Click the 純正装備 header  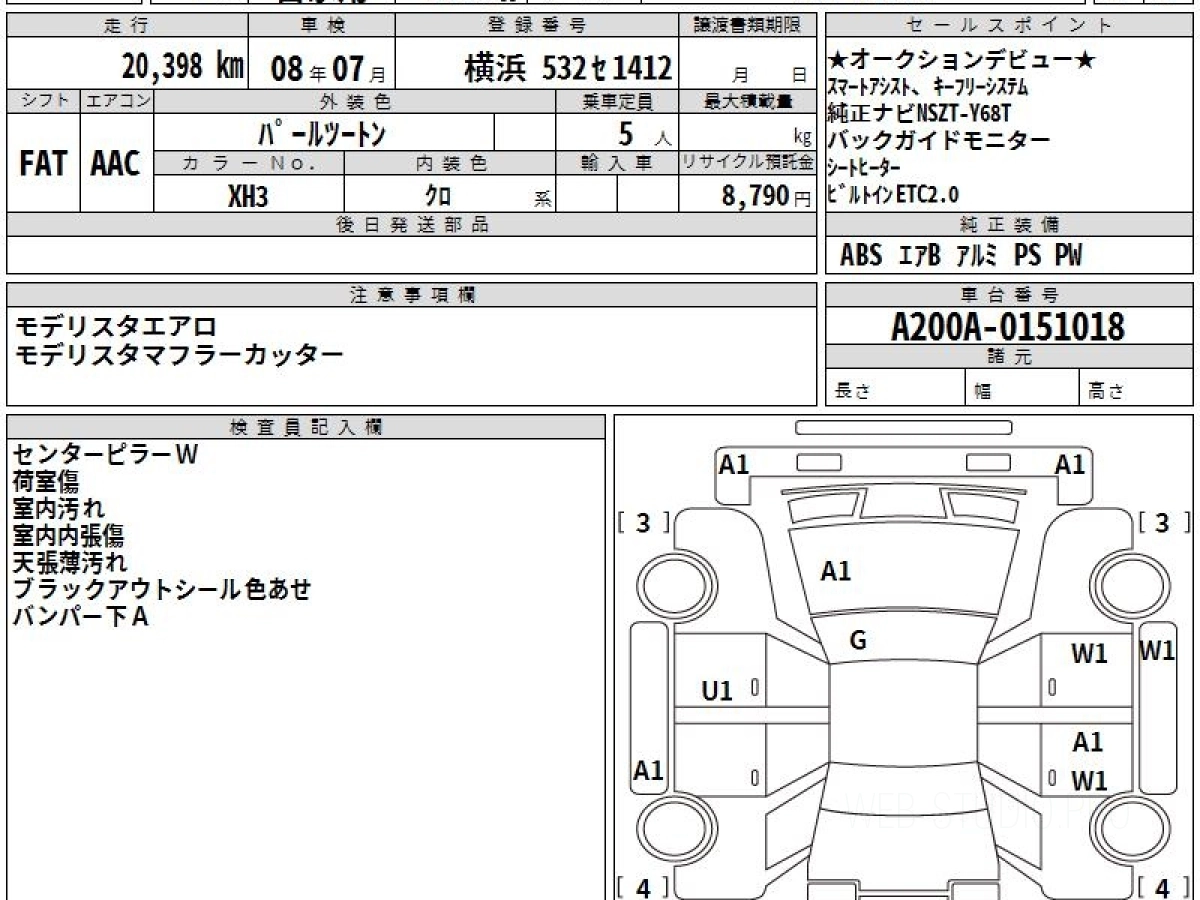point(1009,225)
